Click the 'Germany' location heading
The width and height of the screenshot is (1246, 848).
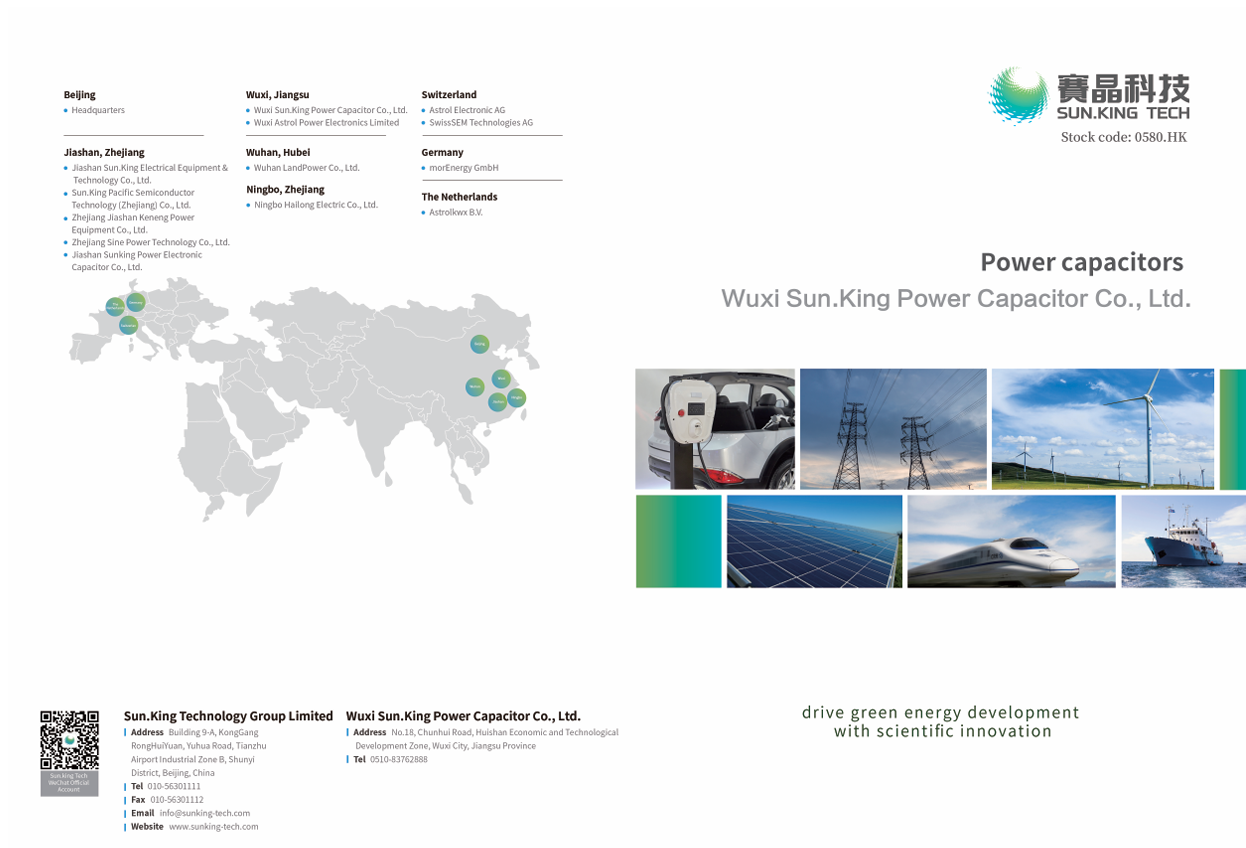point(442,152)
